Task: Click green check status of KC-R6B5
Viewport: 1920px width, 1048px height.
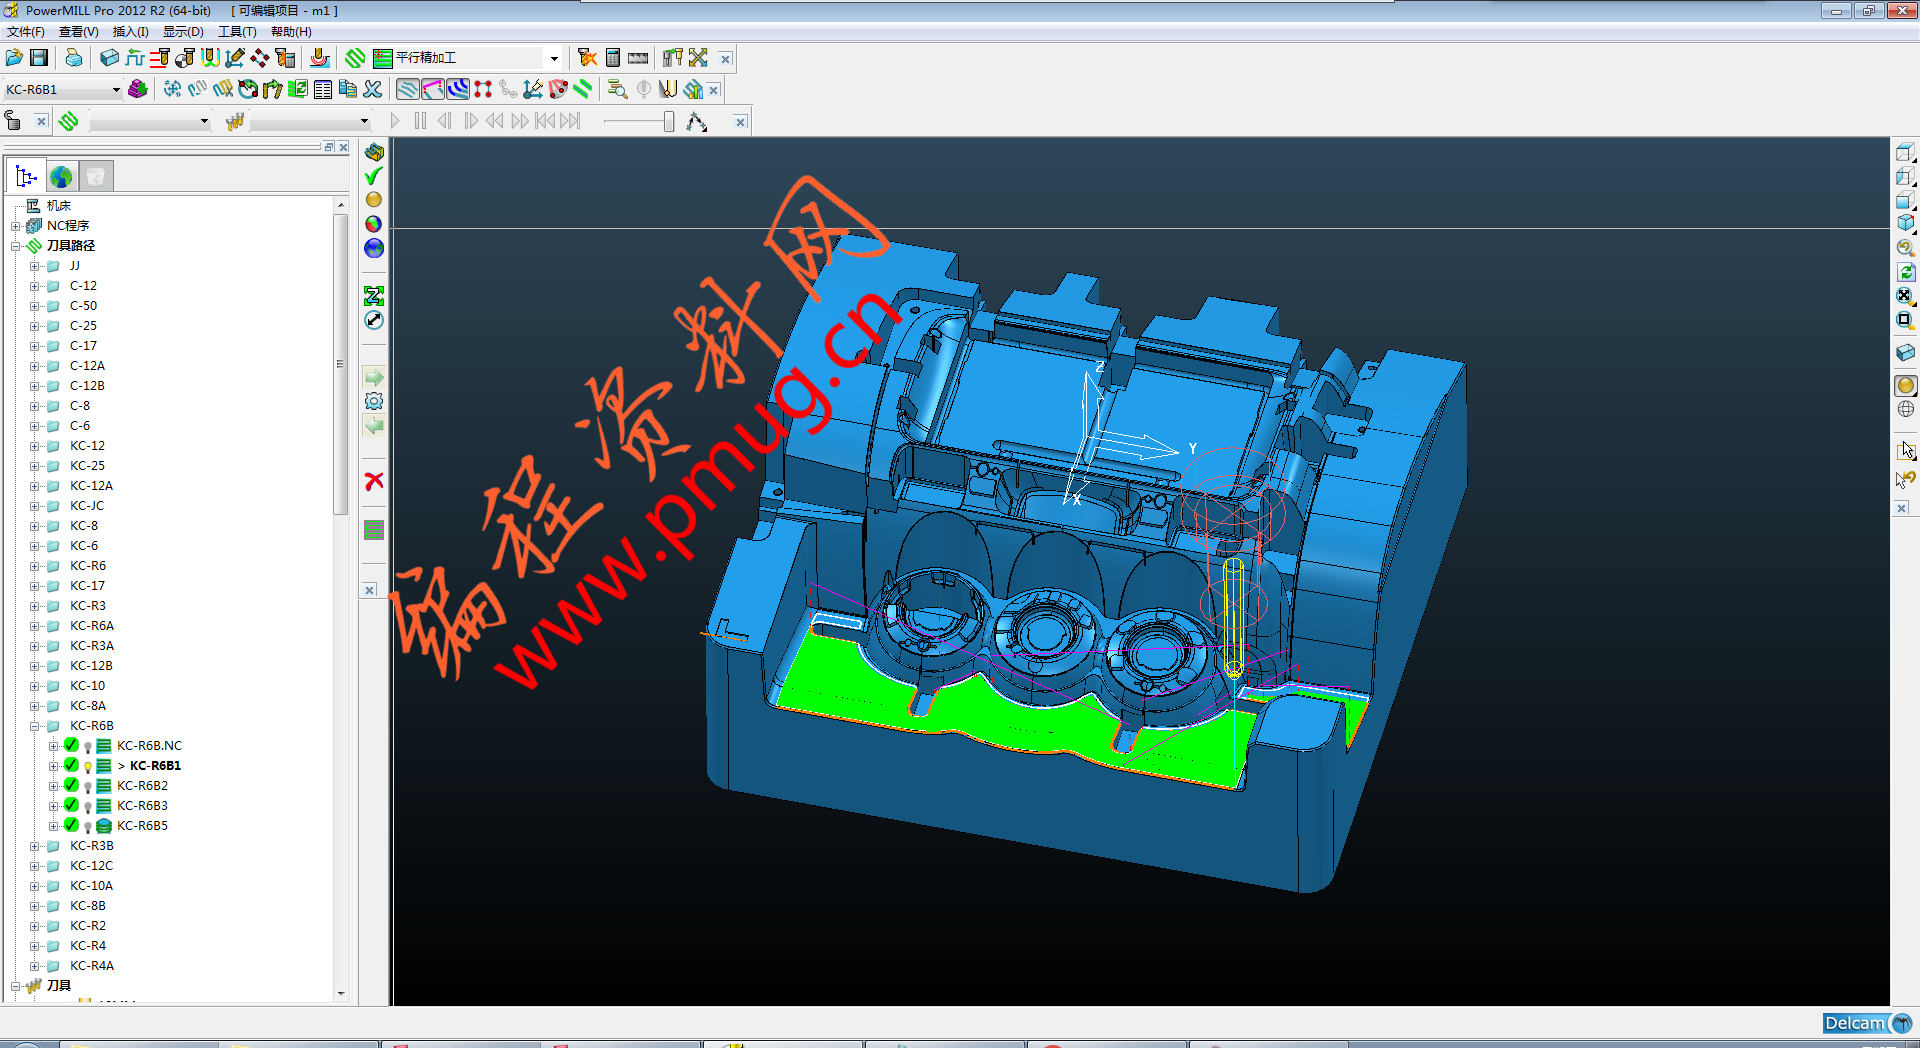Action: (x=71, y=825)
